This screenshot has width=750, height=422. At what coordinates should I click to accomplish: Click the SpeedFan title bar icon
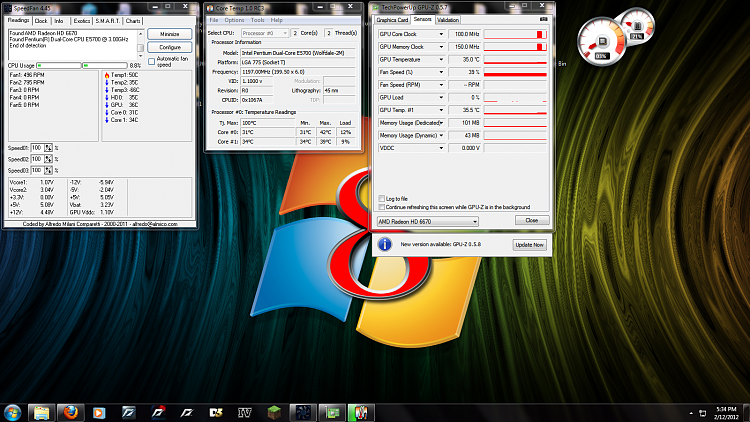coord(8,8)
